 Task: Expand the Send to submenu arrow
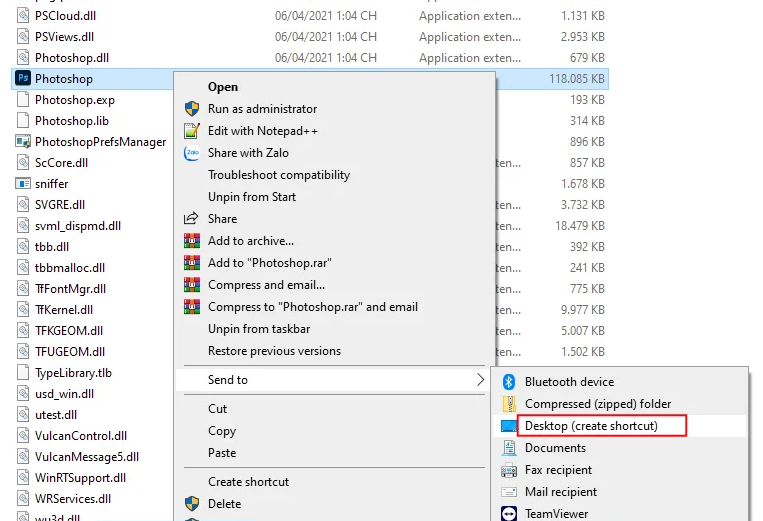(x=480, y=380)
